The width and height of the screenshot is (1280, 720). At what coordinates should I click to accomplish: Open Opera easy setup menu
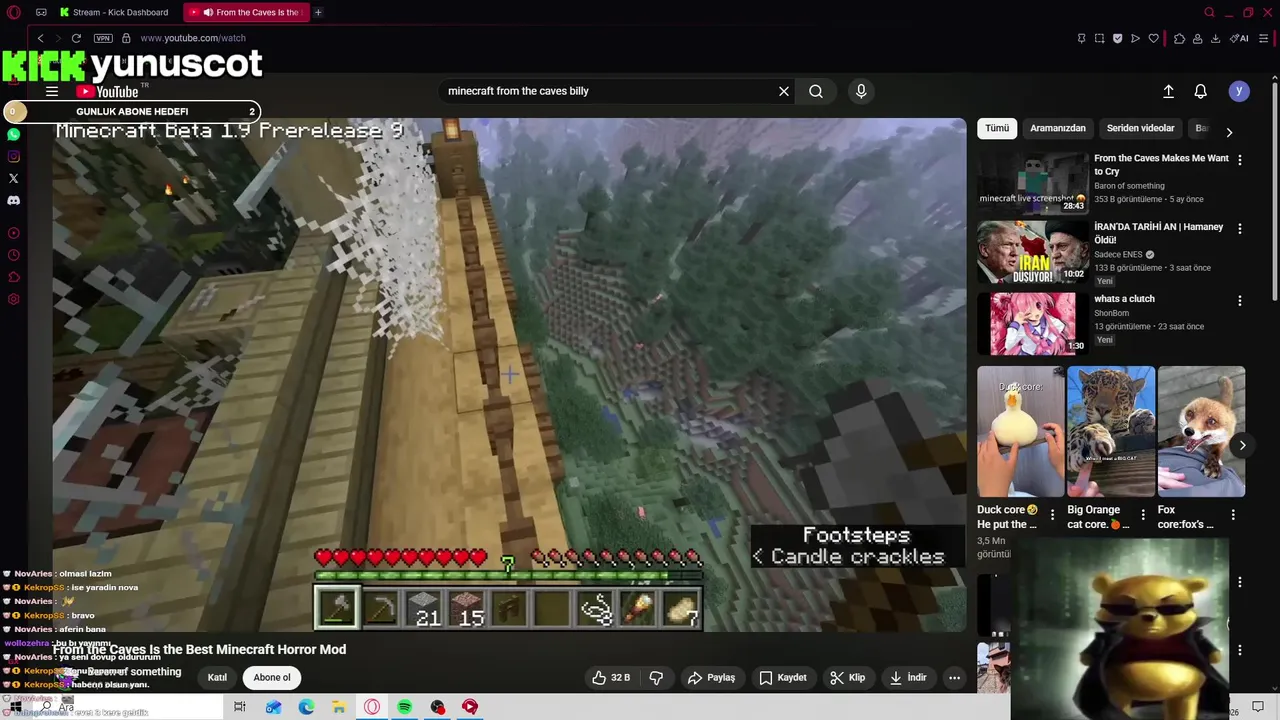pos(1264,38)
